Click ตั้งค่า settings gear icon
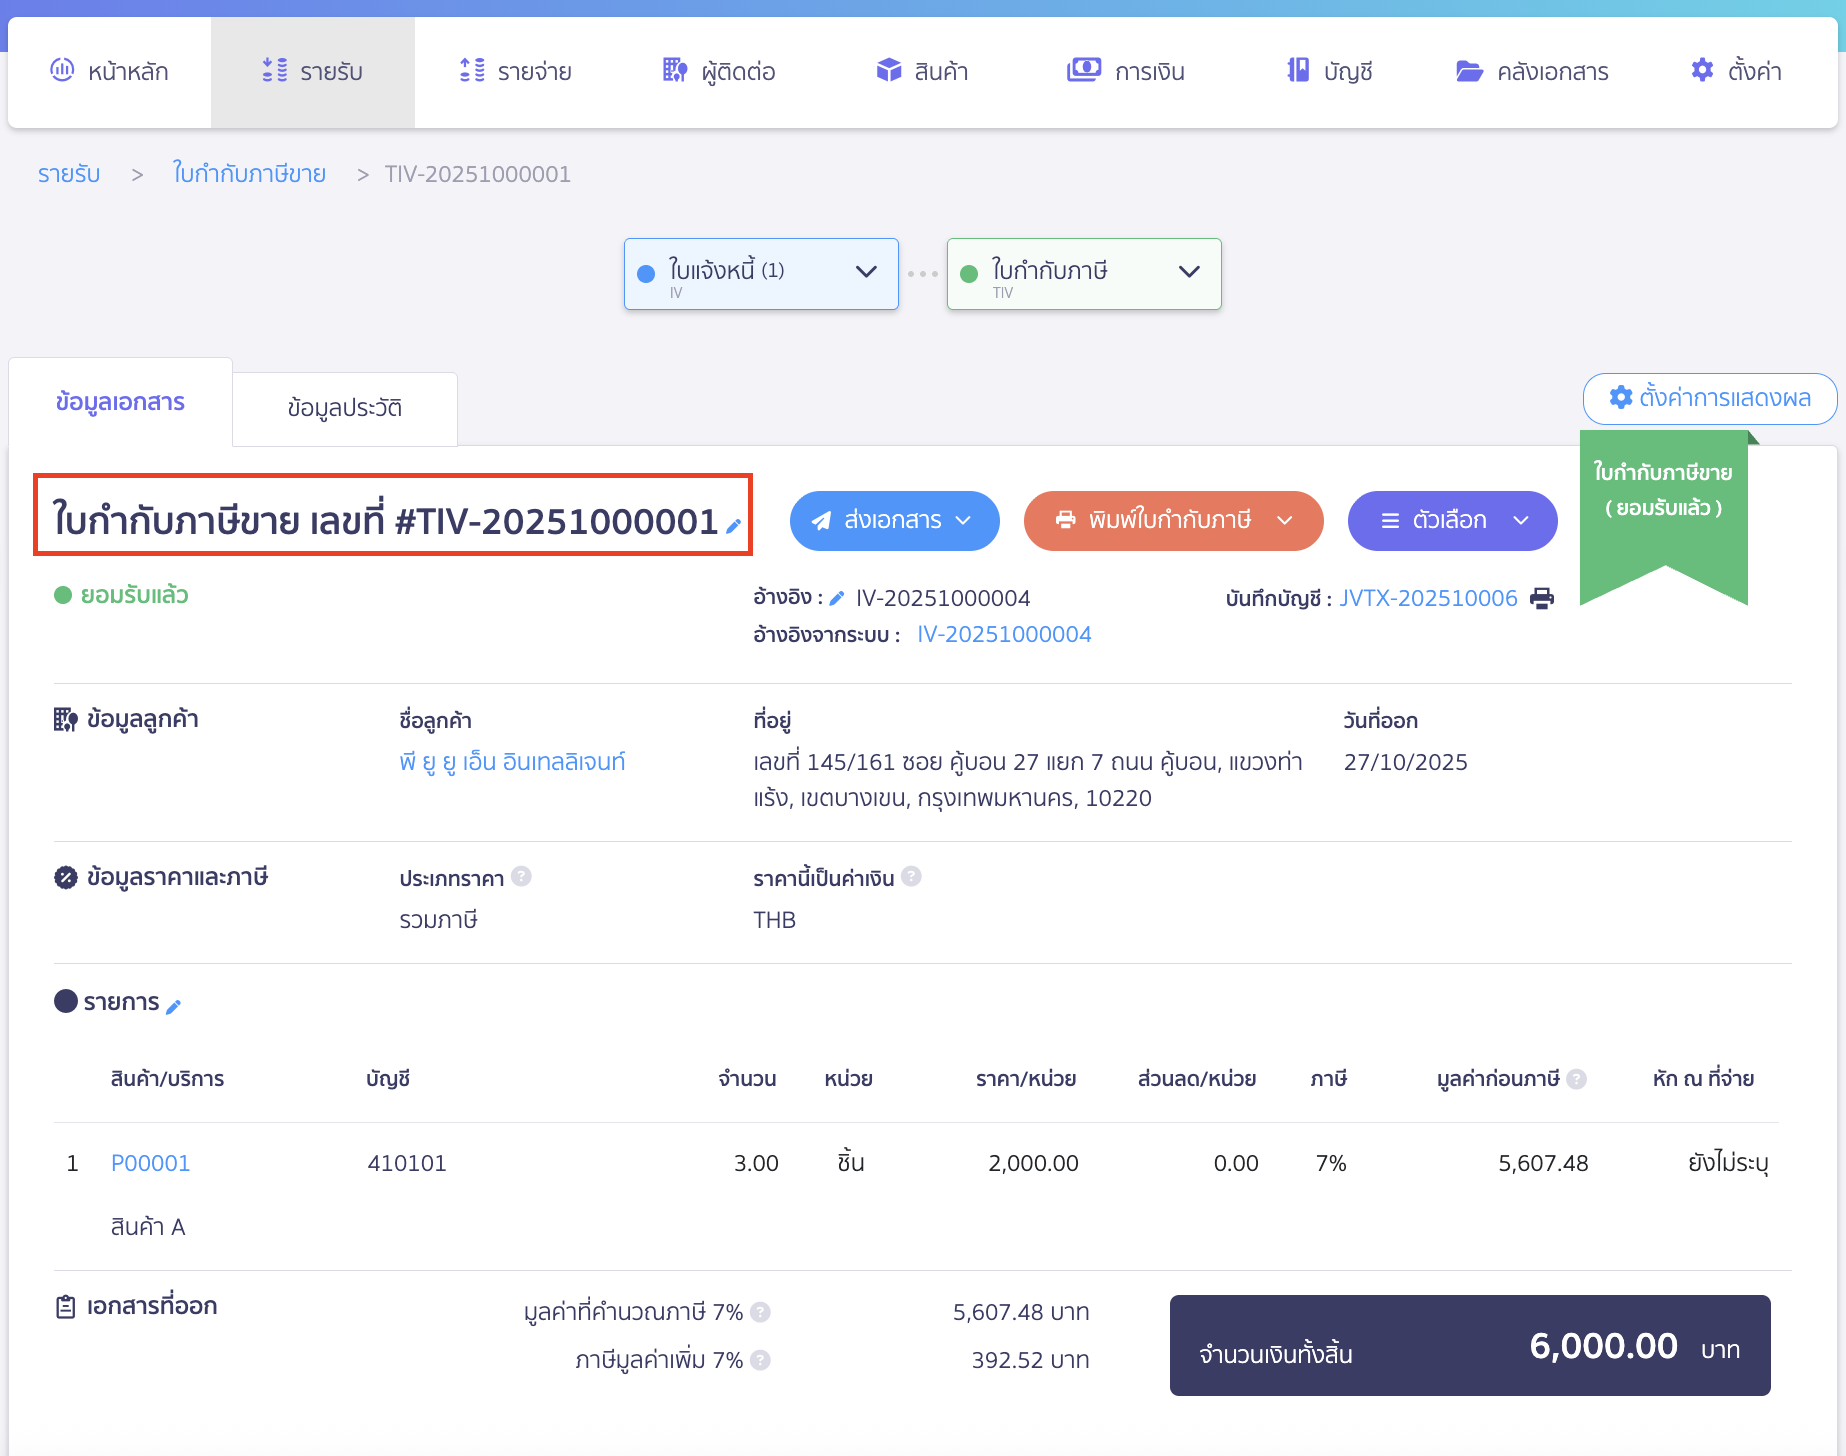Image resolution: width=1846 pixels, height=1456 pixels. (1701, 70)
